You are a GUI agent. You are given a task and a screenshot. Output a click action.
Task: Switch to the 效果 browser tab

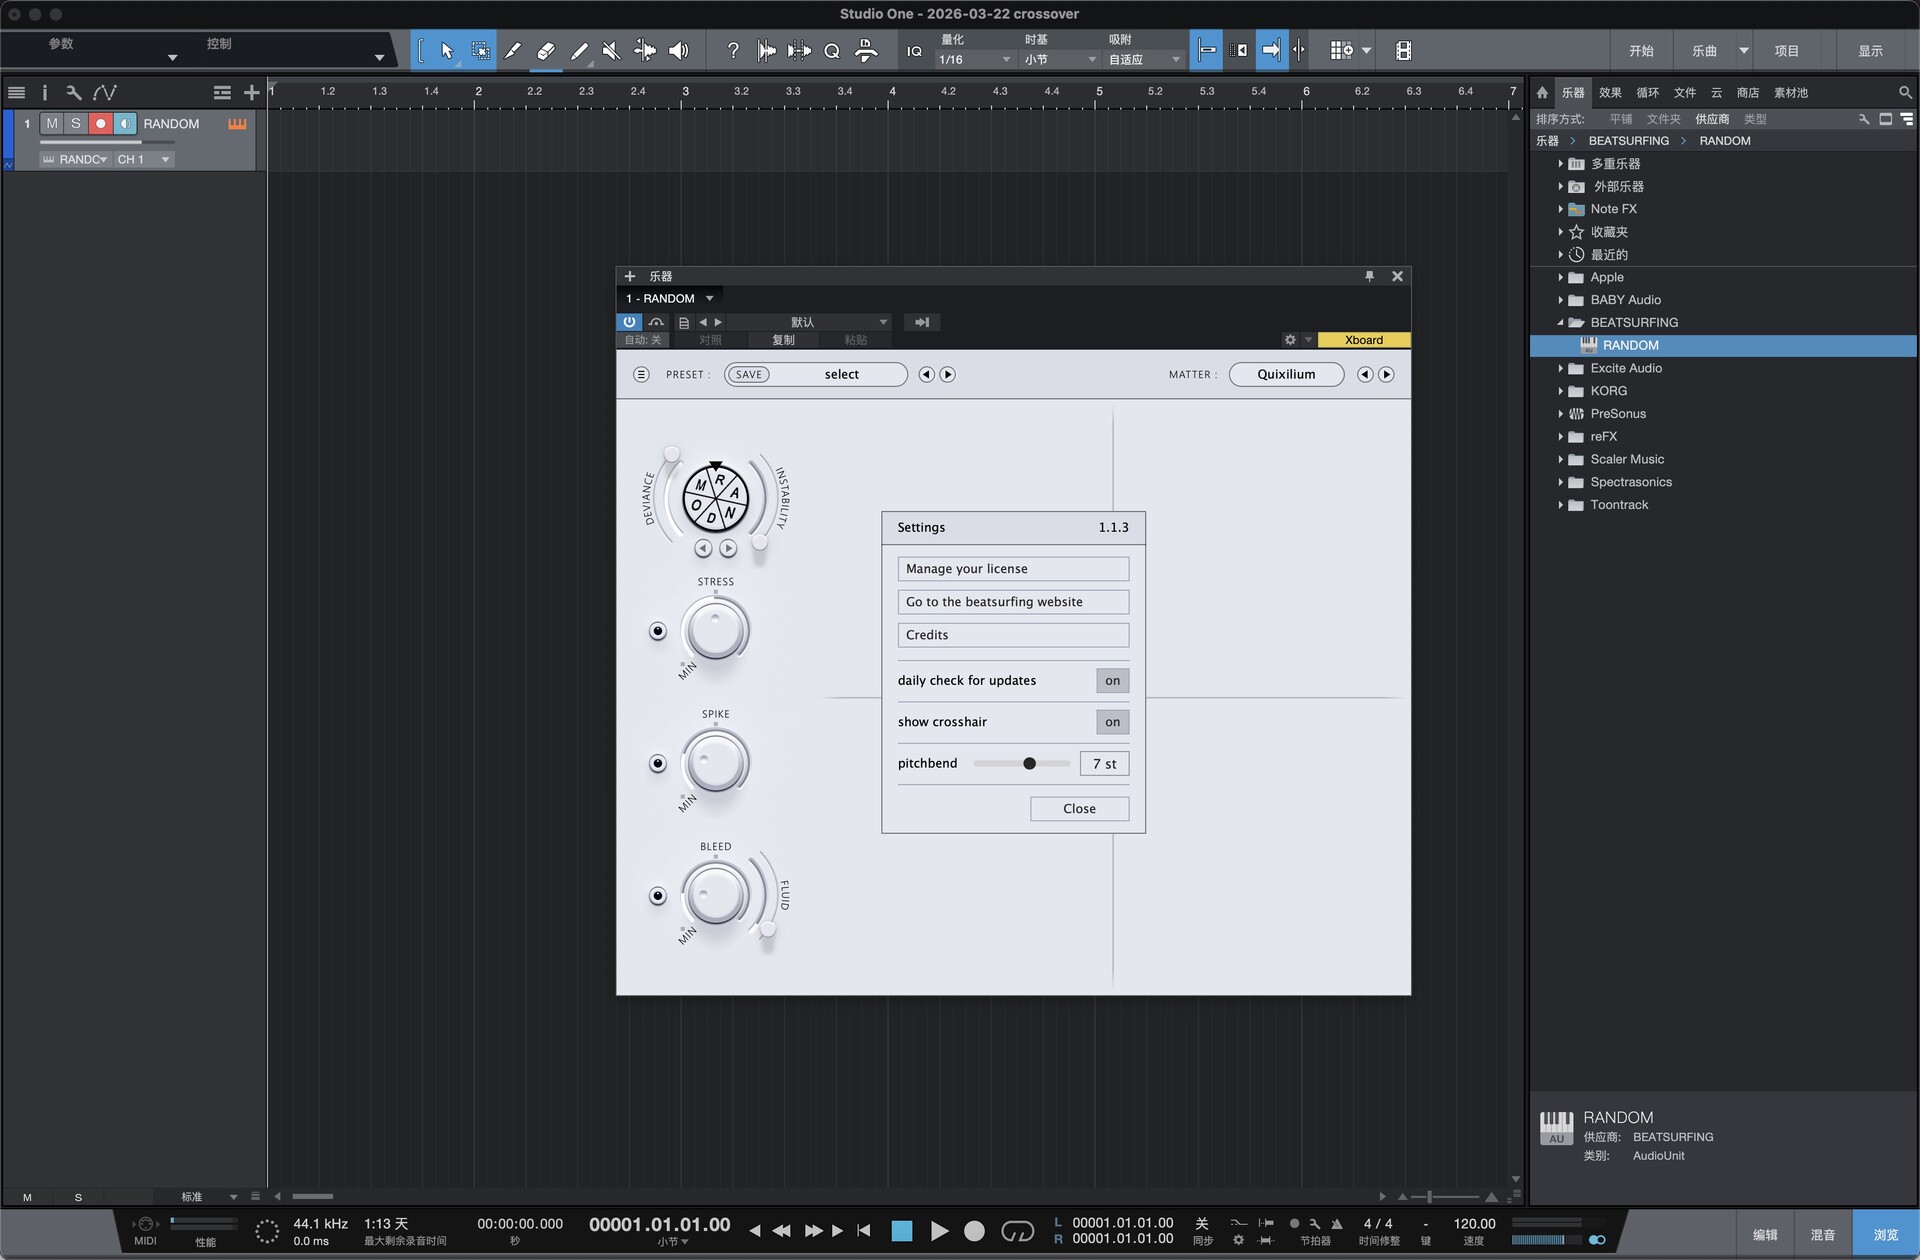1609,92
